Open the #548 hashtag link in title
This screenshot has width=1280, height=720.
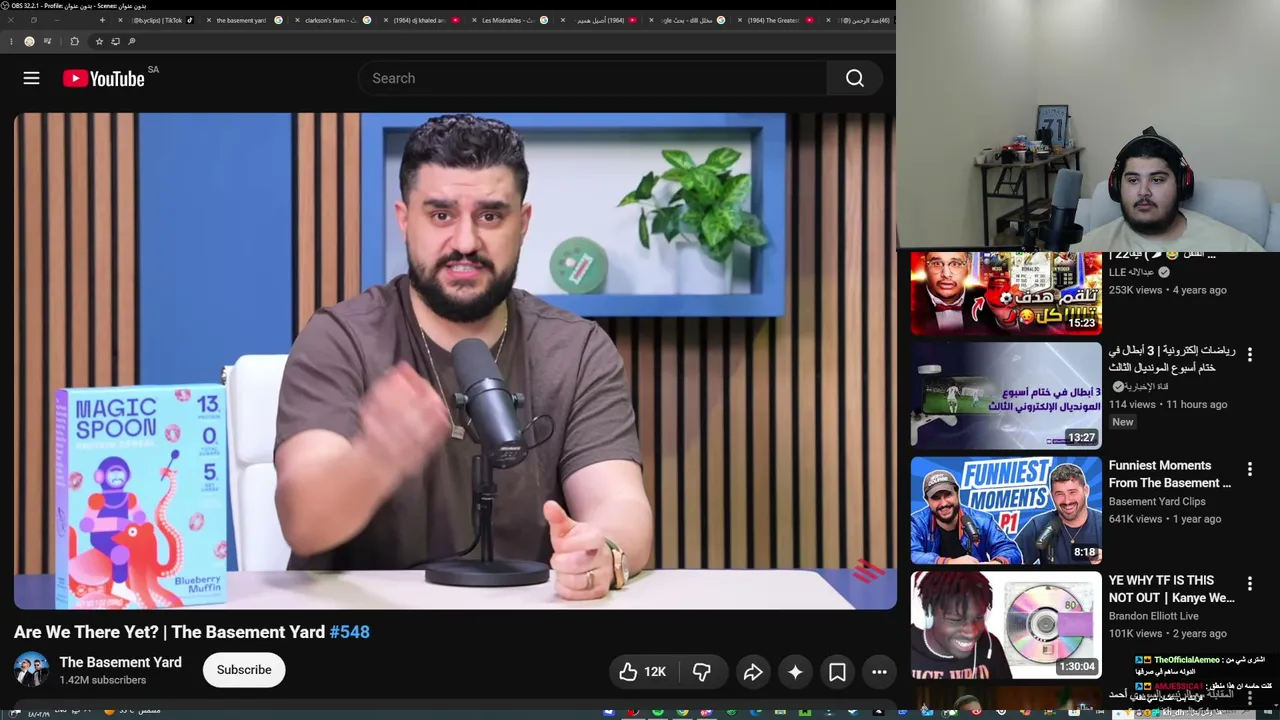click(x=350, y=632)
